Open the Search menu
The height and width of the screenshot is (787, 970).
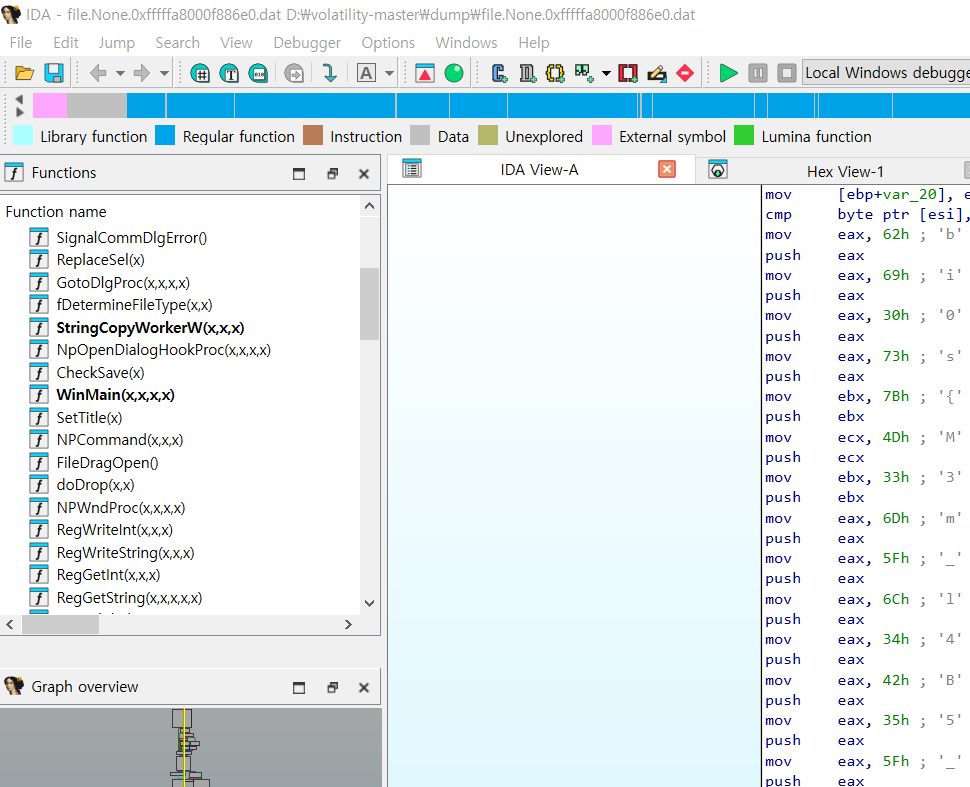pos(178,43)
